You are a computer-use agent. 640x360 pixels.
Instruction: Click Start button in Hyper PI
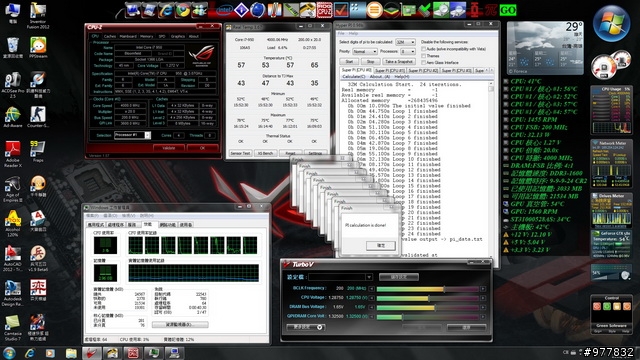click(349, 61)
